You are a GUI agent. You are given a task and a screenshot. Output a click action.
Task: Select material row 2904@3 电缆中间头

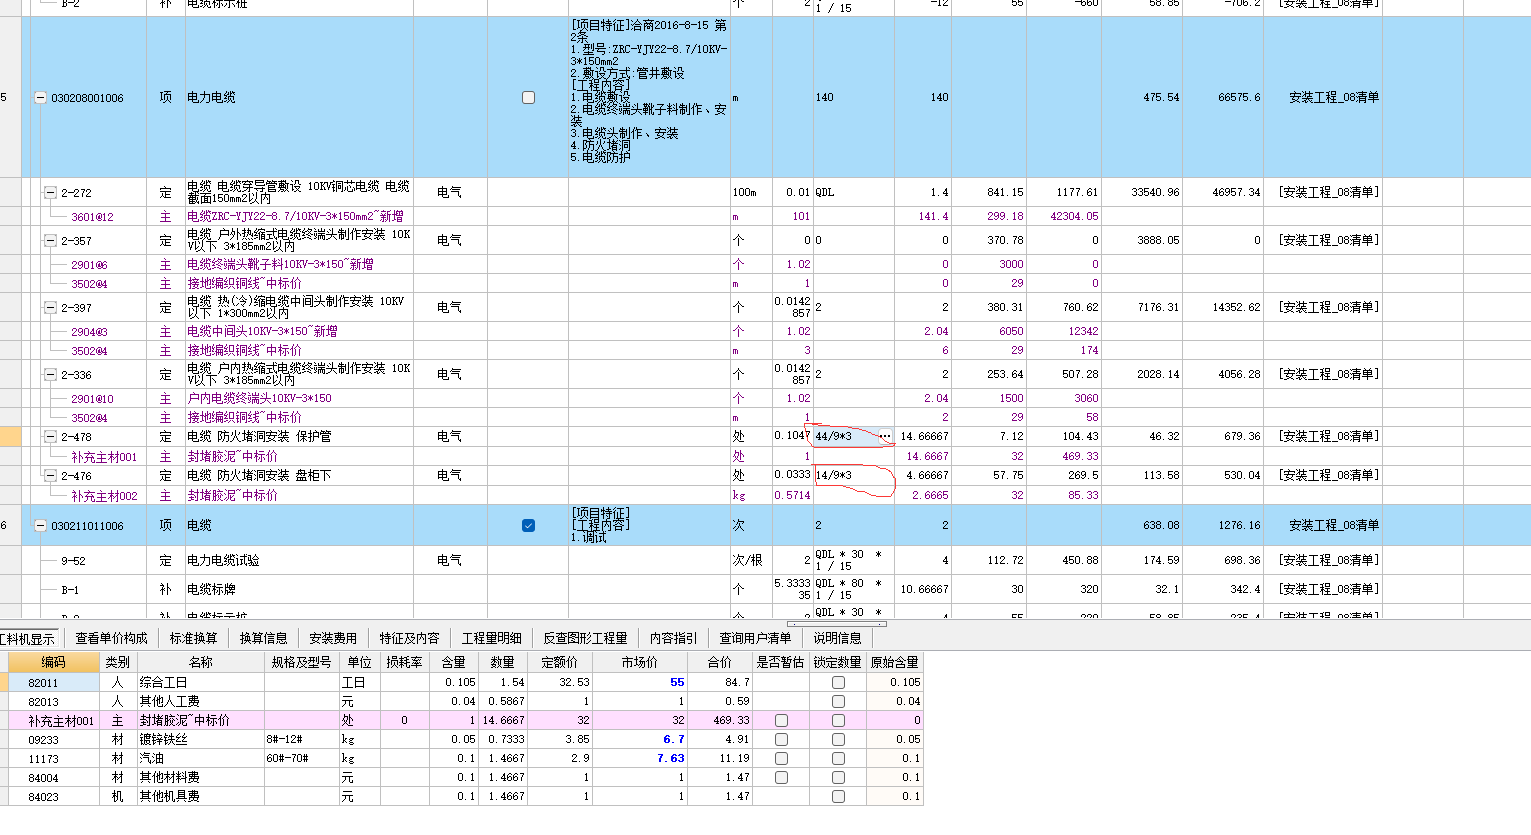point(262,331)
